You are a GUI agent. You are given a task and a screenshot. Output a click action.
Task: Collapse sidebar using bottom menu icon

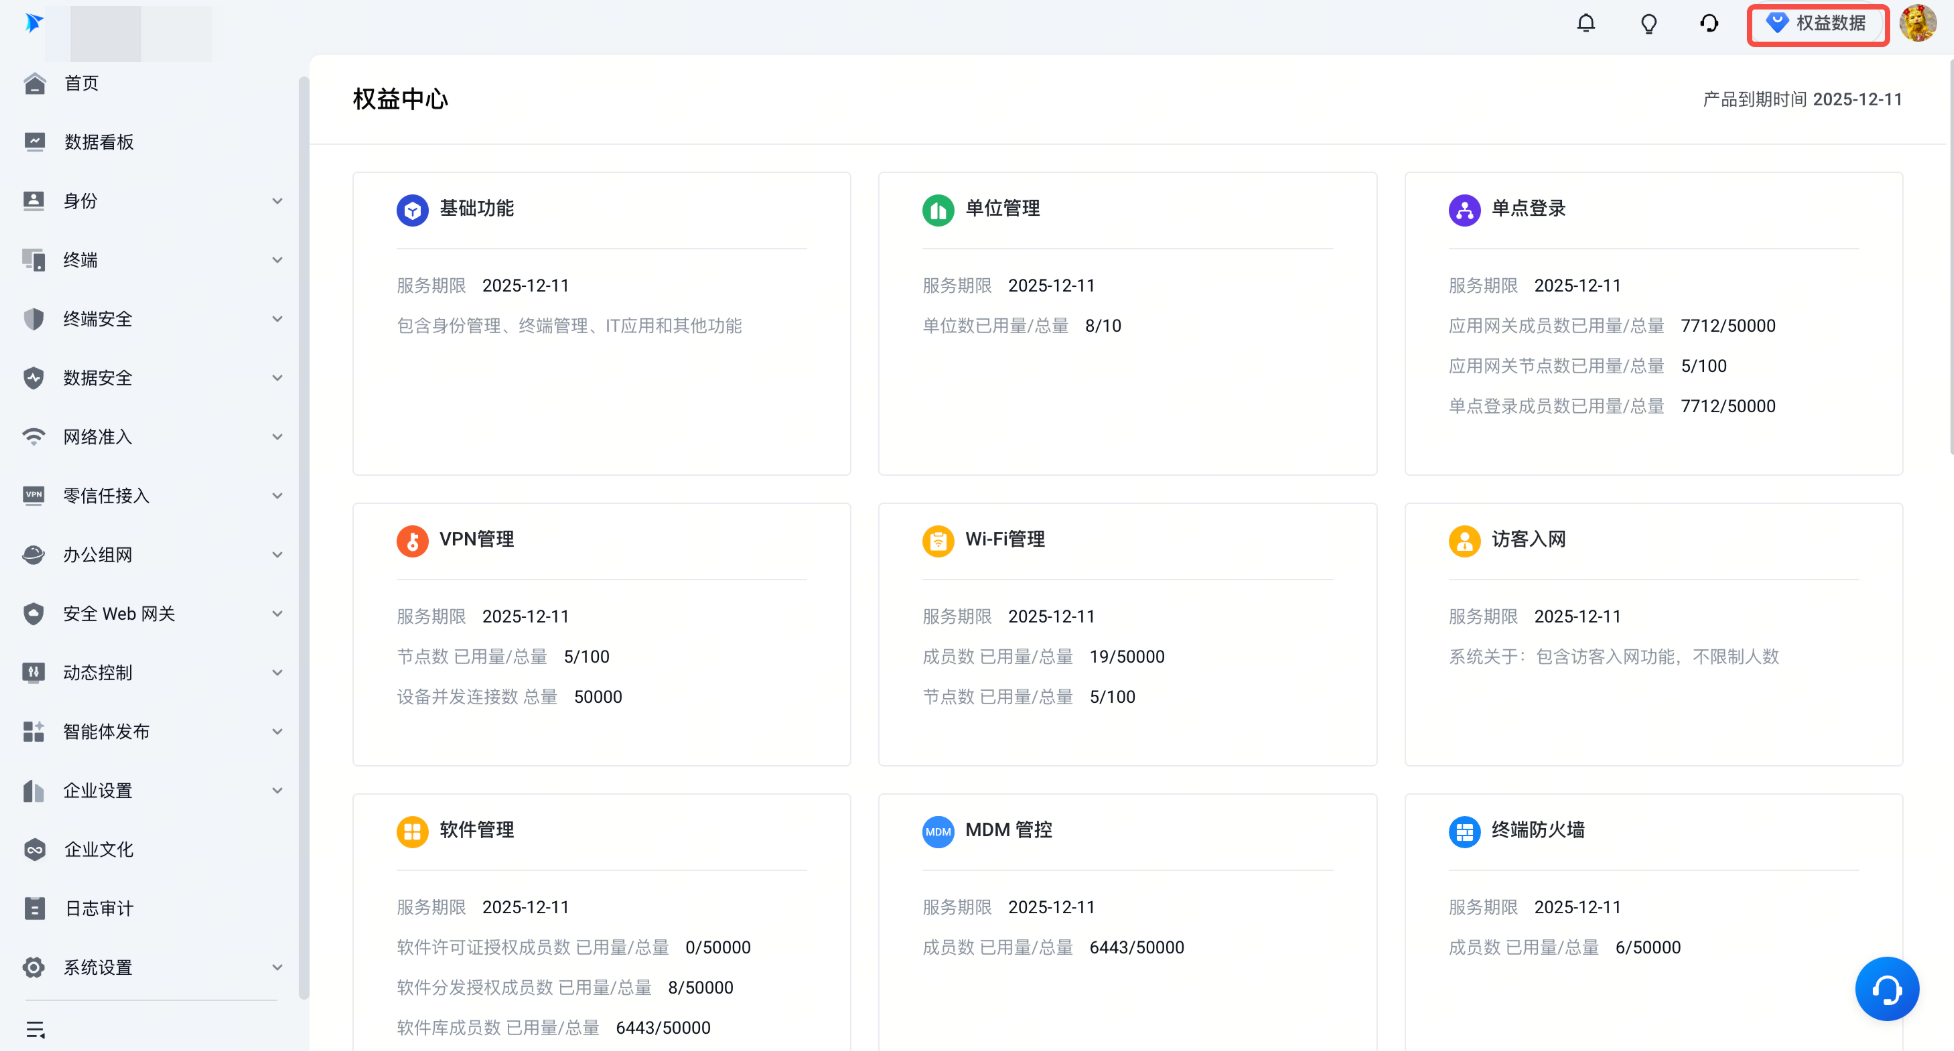point(36,1029)
